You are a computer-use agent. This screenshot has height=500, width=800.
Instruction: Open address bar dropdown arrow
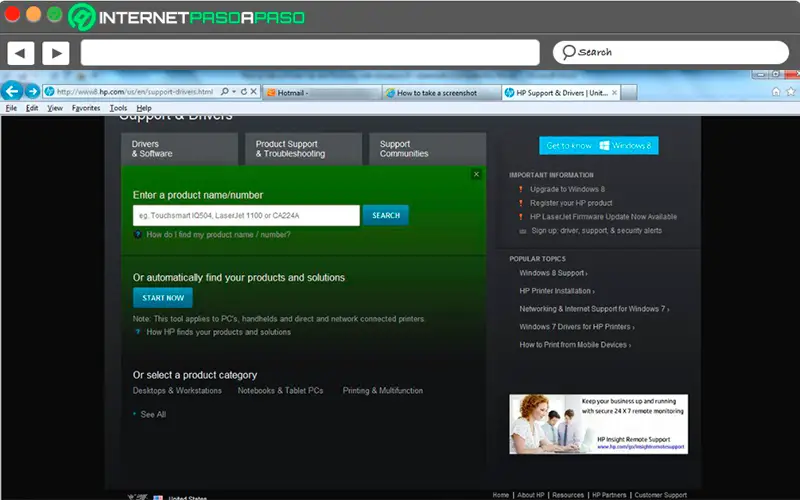(234, 92)
